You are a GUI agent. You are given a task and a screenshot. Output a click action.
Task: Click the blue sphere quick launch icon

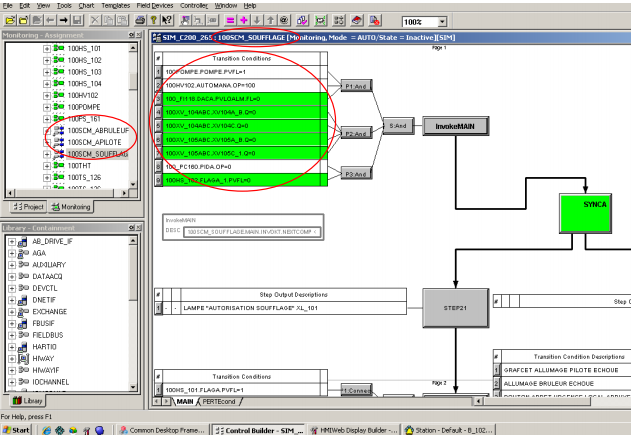click(x=100, y=430)
